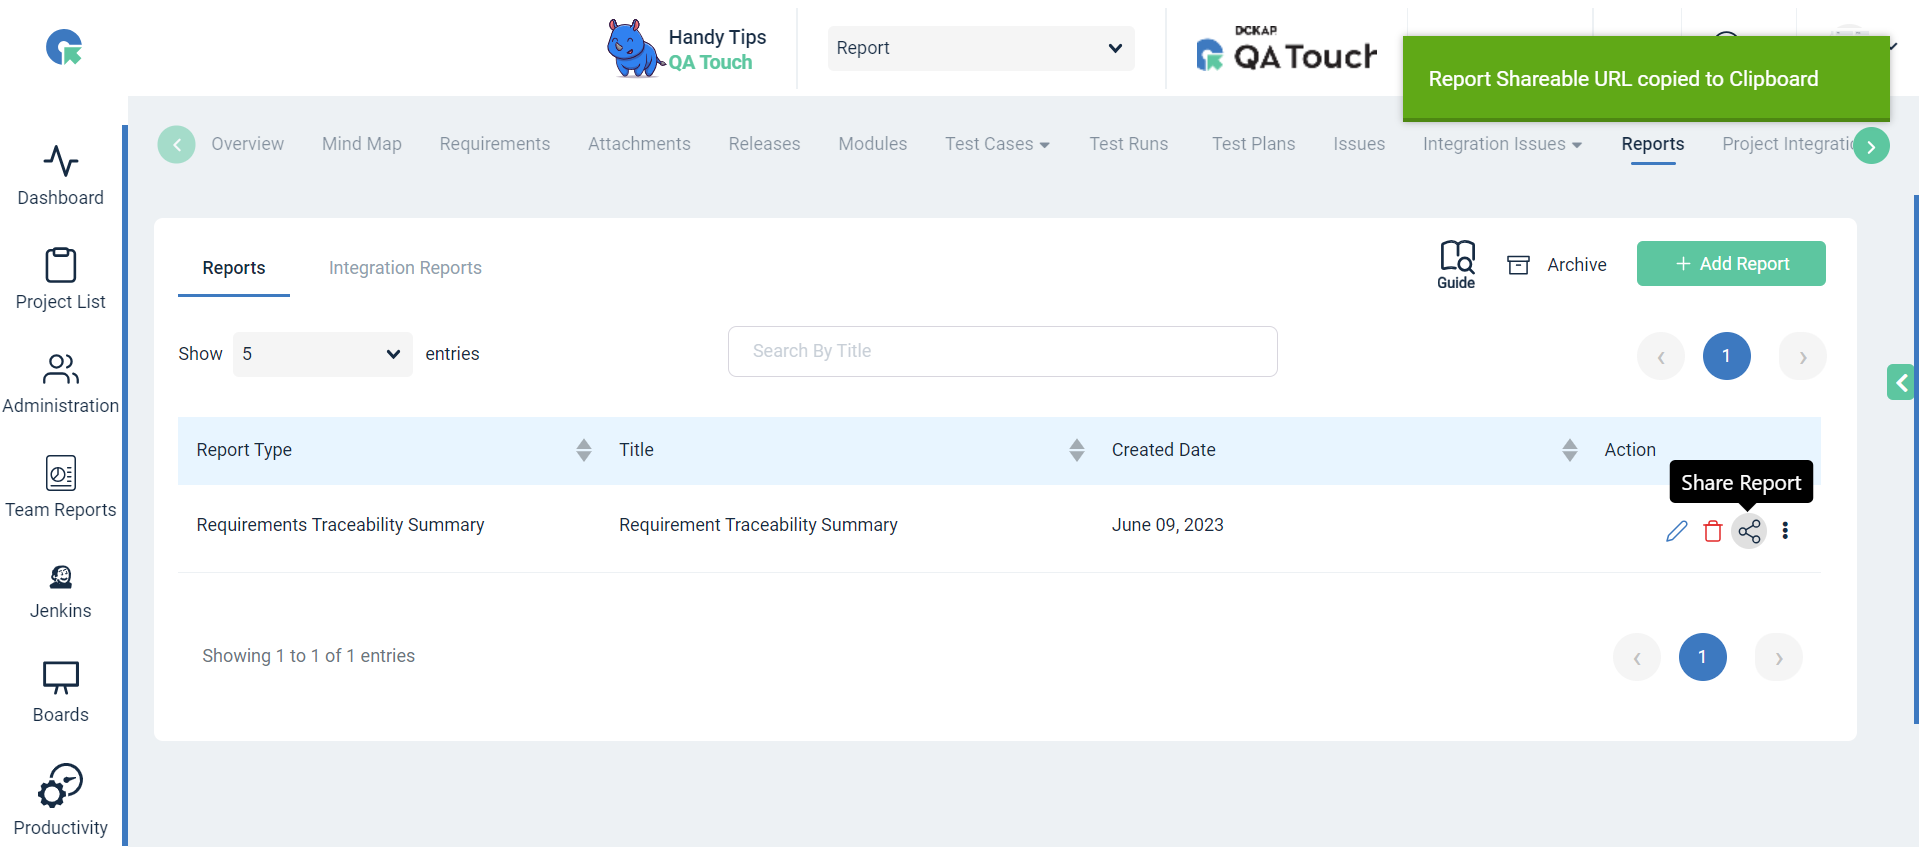Open more actions menu for report row

[x=1785, y=531]
